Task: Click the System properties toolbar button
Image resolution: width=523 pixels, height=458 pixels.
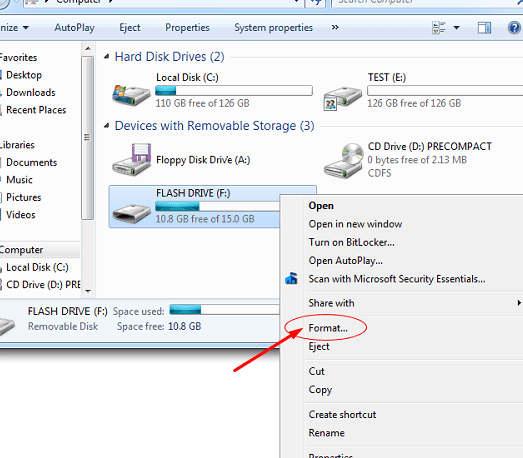Action: coord(274,28)
